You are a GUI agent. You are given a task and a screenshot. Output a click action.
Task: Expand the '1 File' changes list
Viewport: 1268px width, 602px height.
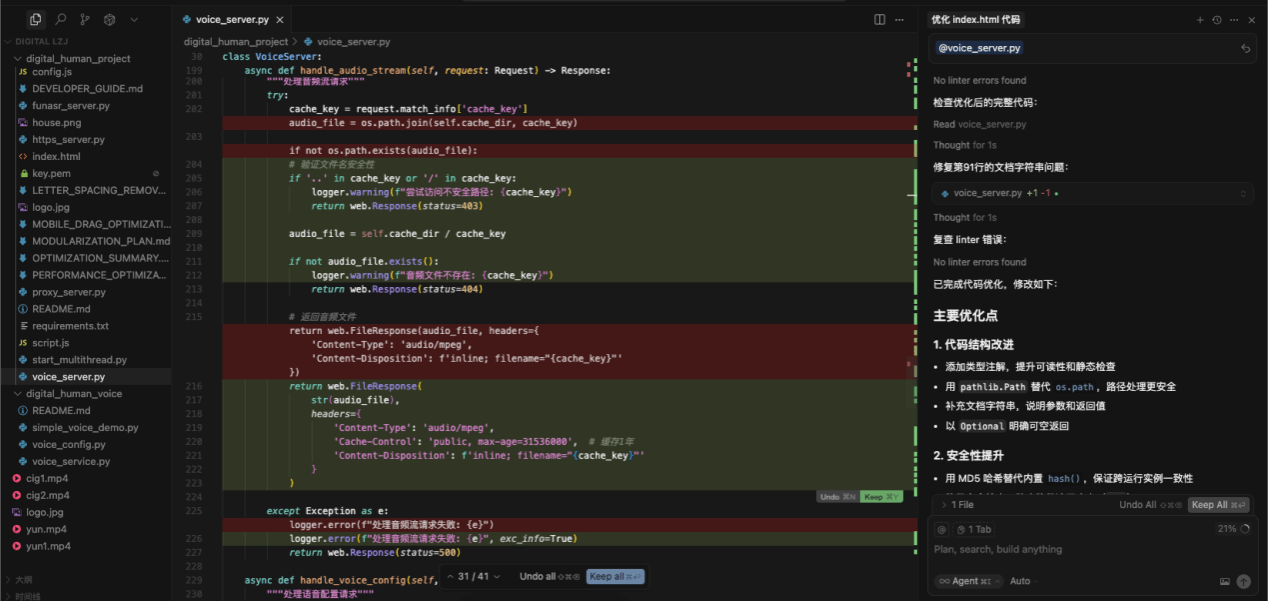click(958, 505)
